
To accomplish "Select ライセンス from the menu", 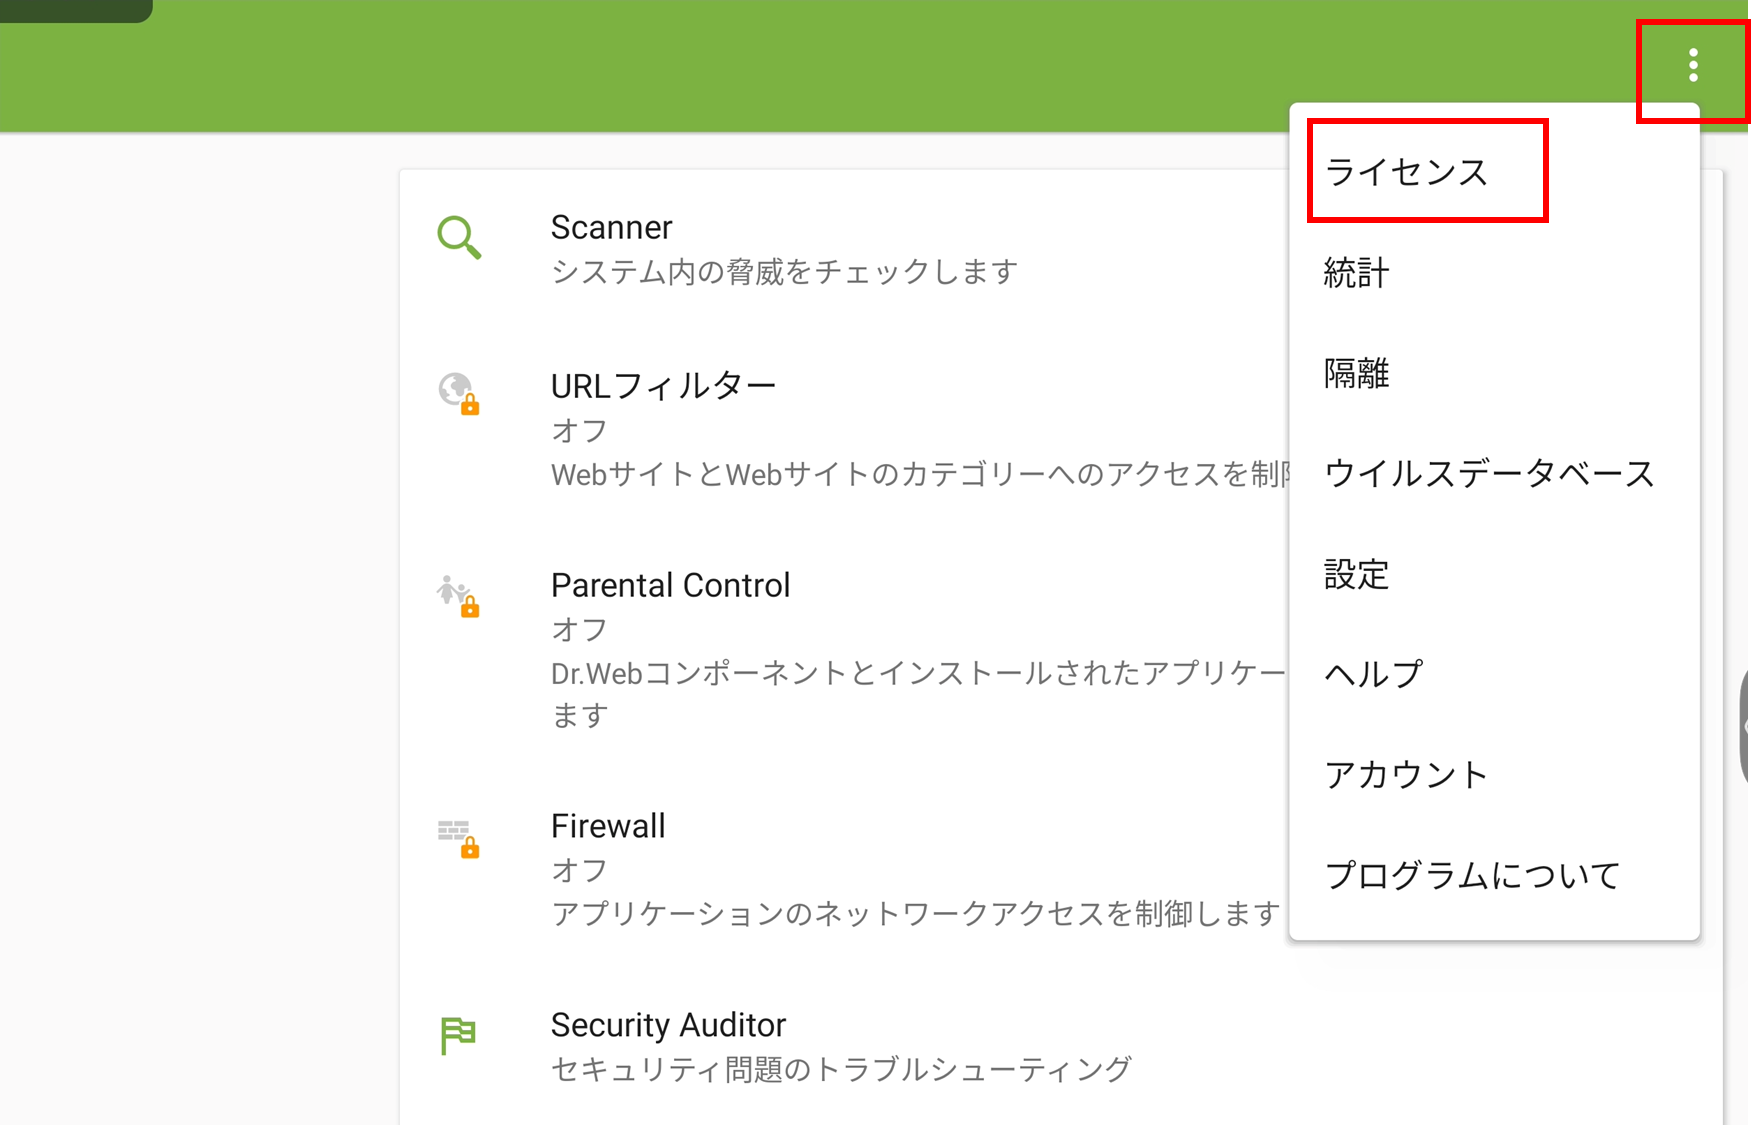I will pos(1406,172).
